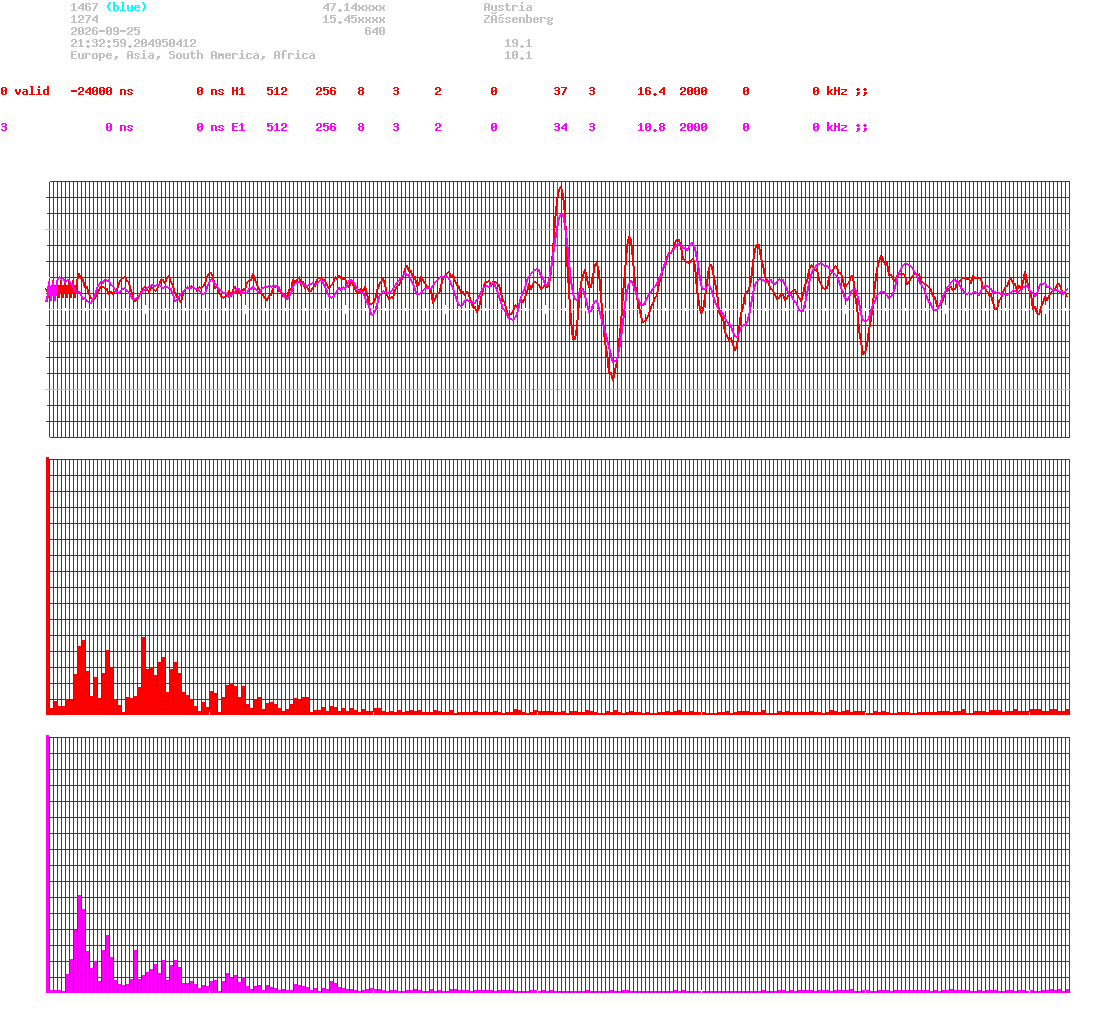
Task: Click the latitude value "47.14xxxx"
Action: pos(353,7)
